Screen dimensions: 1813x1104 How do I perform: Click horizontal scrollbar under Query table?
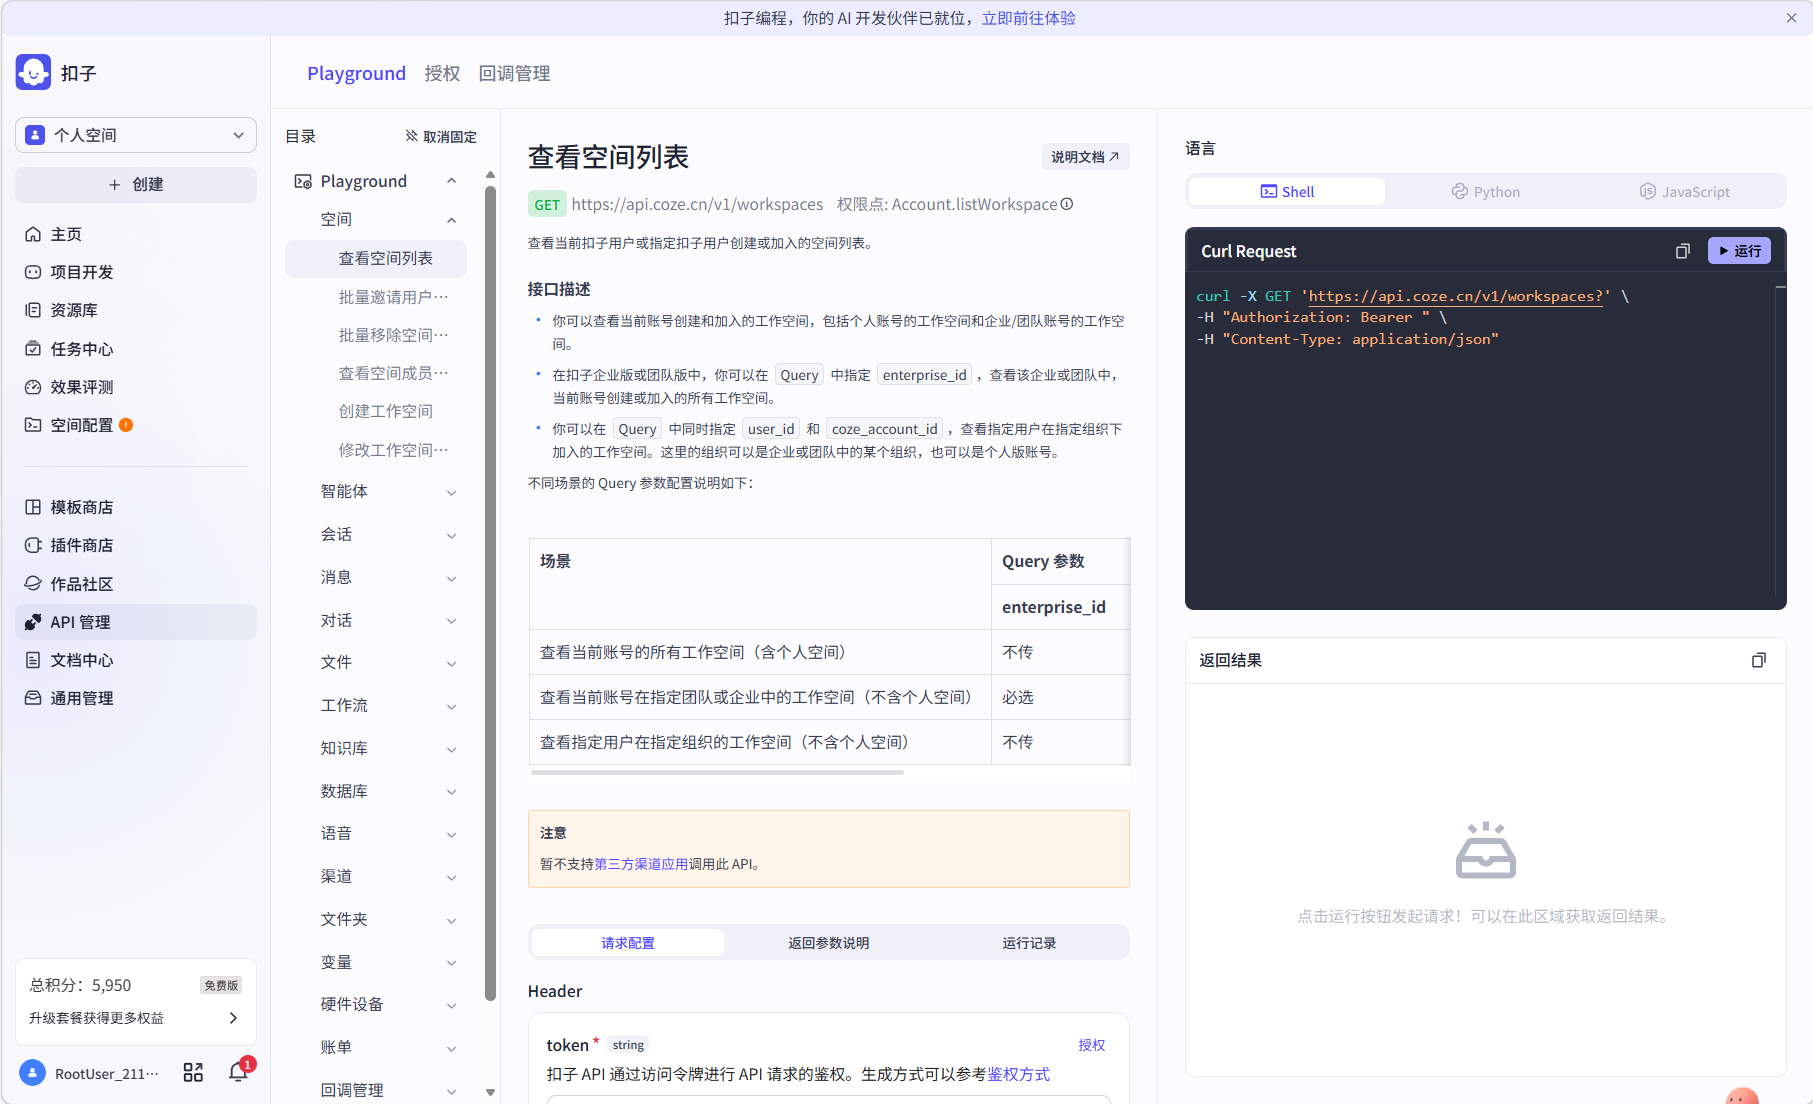[x=717, y=773]
